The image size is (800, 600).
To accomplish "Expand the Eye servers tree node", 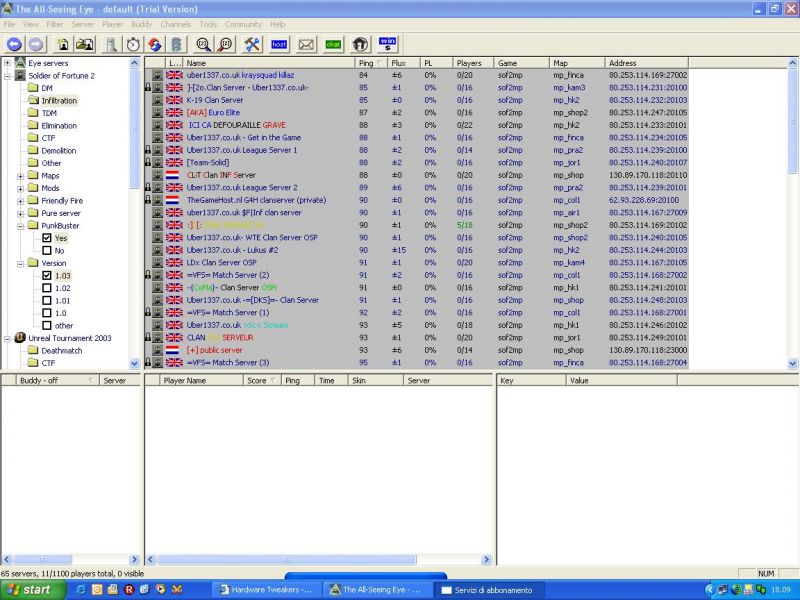I will coord(7,63).
